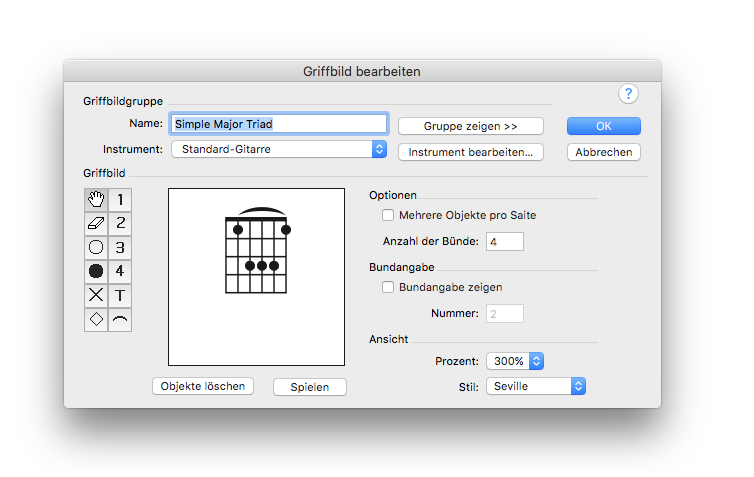Select the thumb T fingering tool
Viewport: 754px width, 477px height.
click(x=120, y=295)
